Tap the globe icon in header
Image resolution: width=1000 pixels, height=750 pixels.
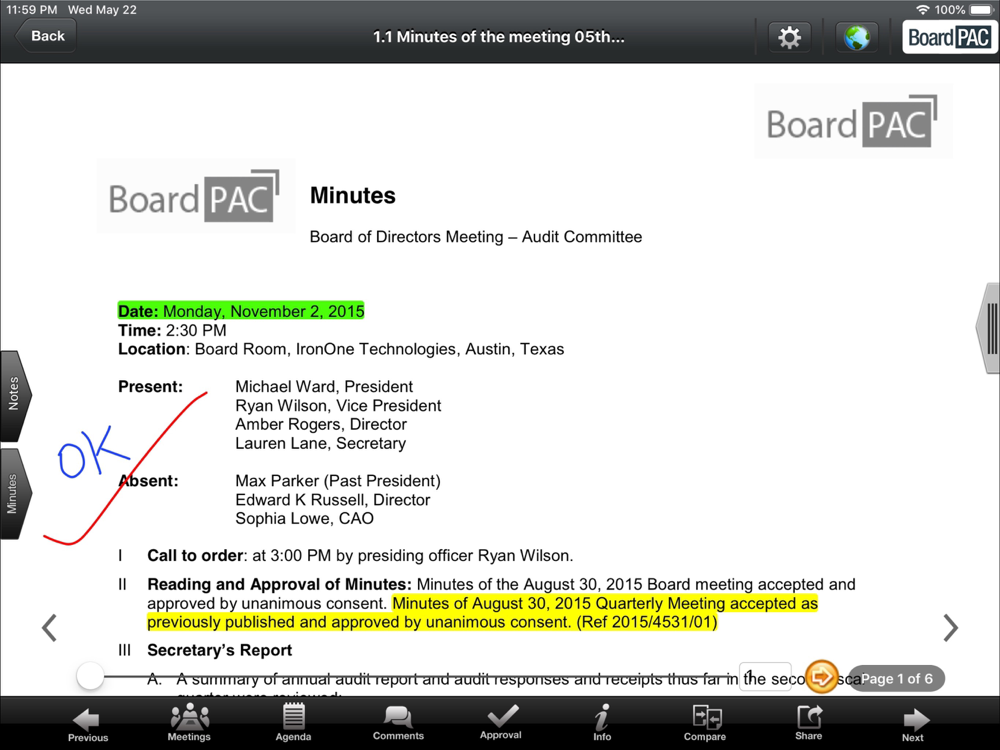(857, 37)
